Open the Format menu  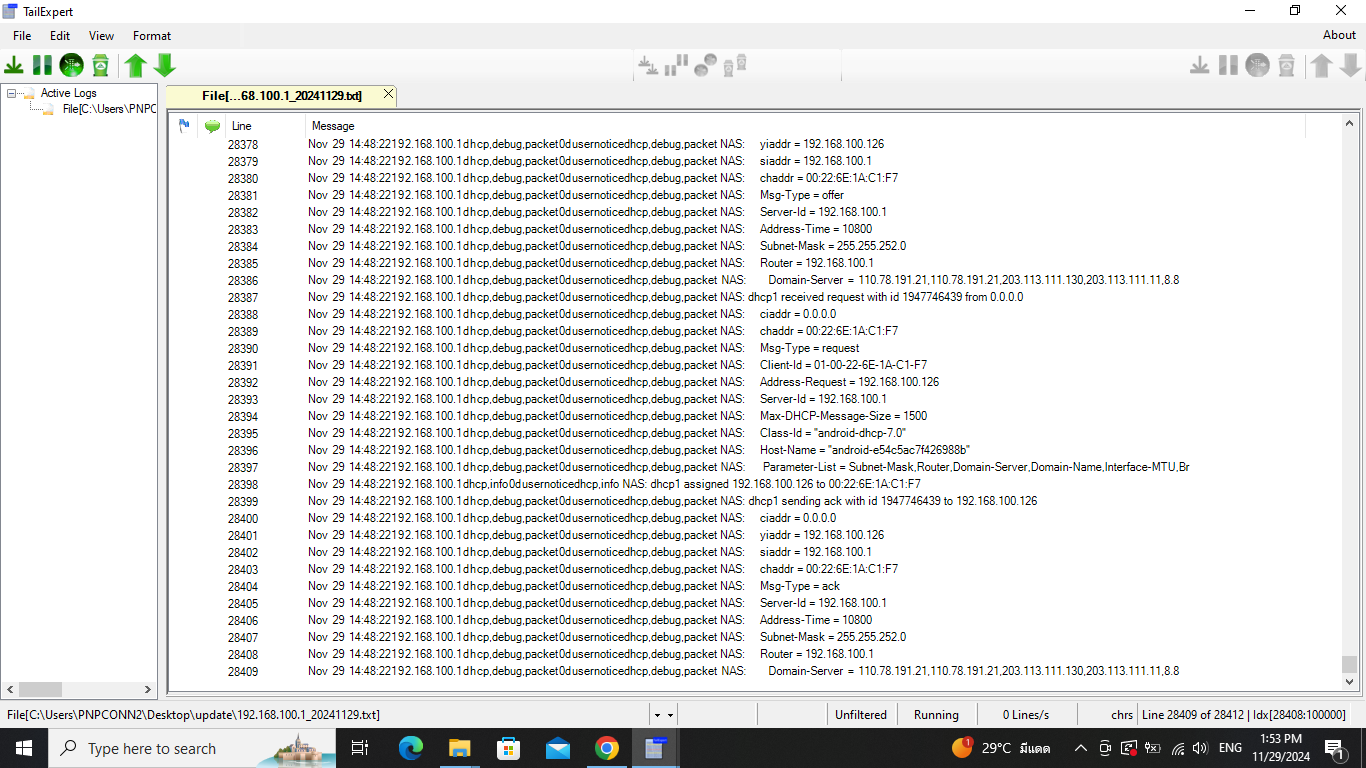152,35
